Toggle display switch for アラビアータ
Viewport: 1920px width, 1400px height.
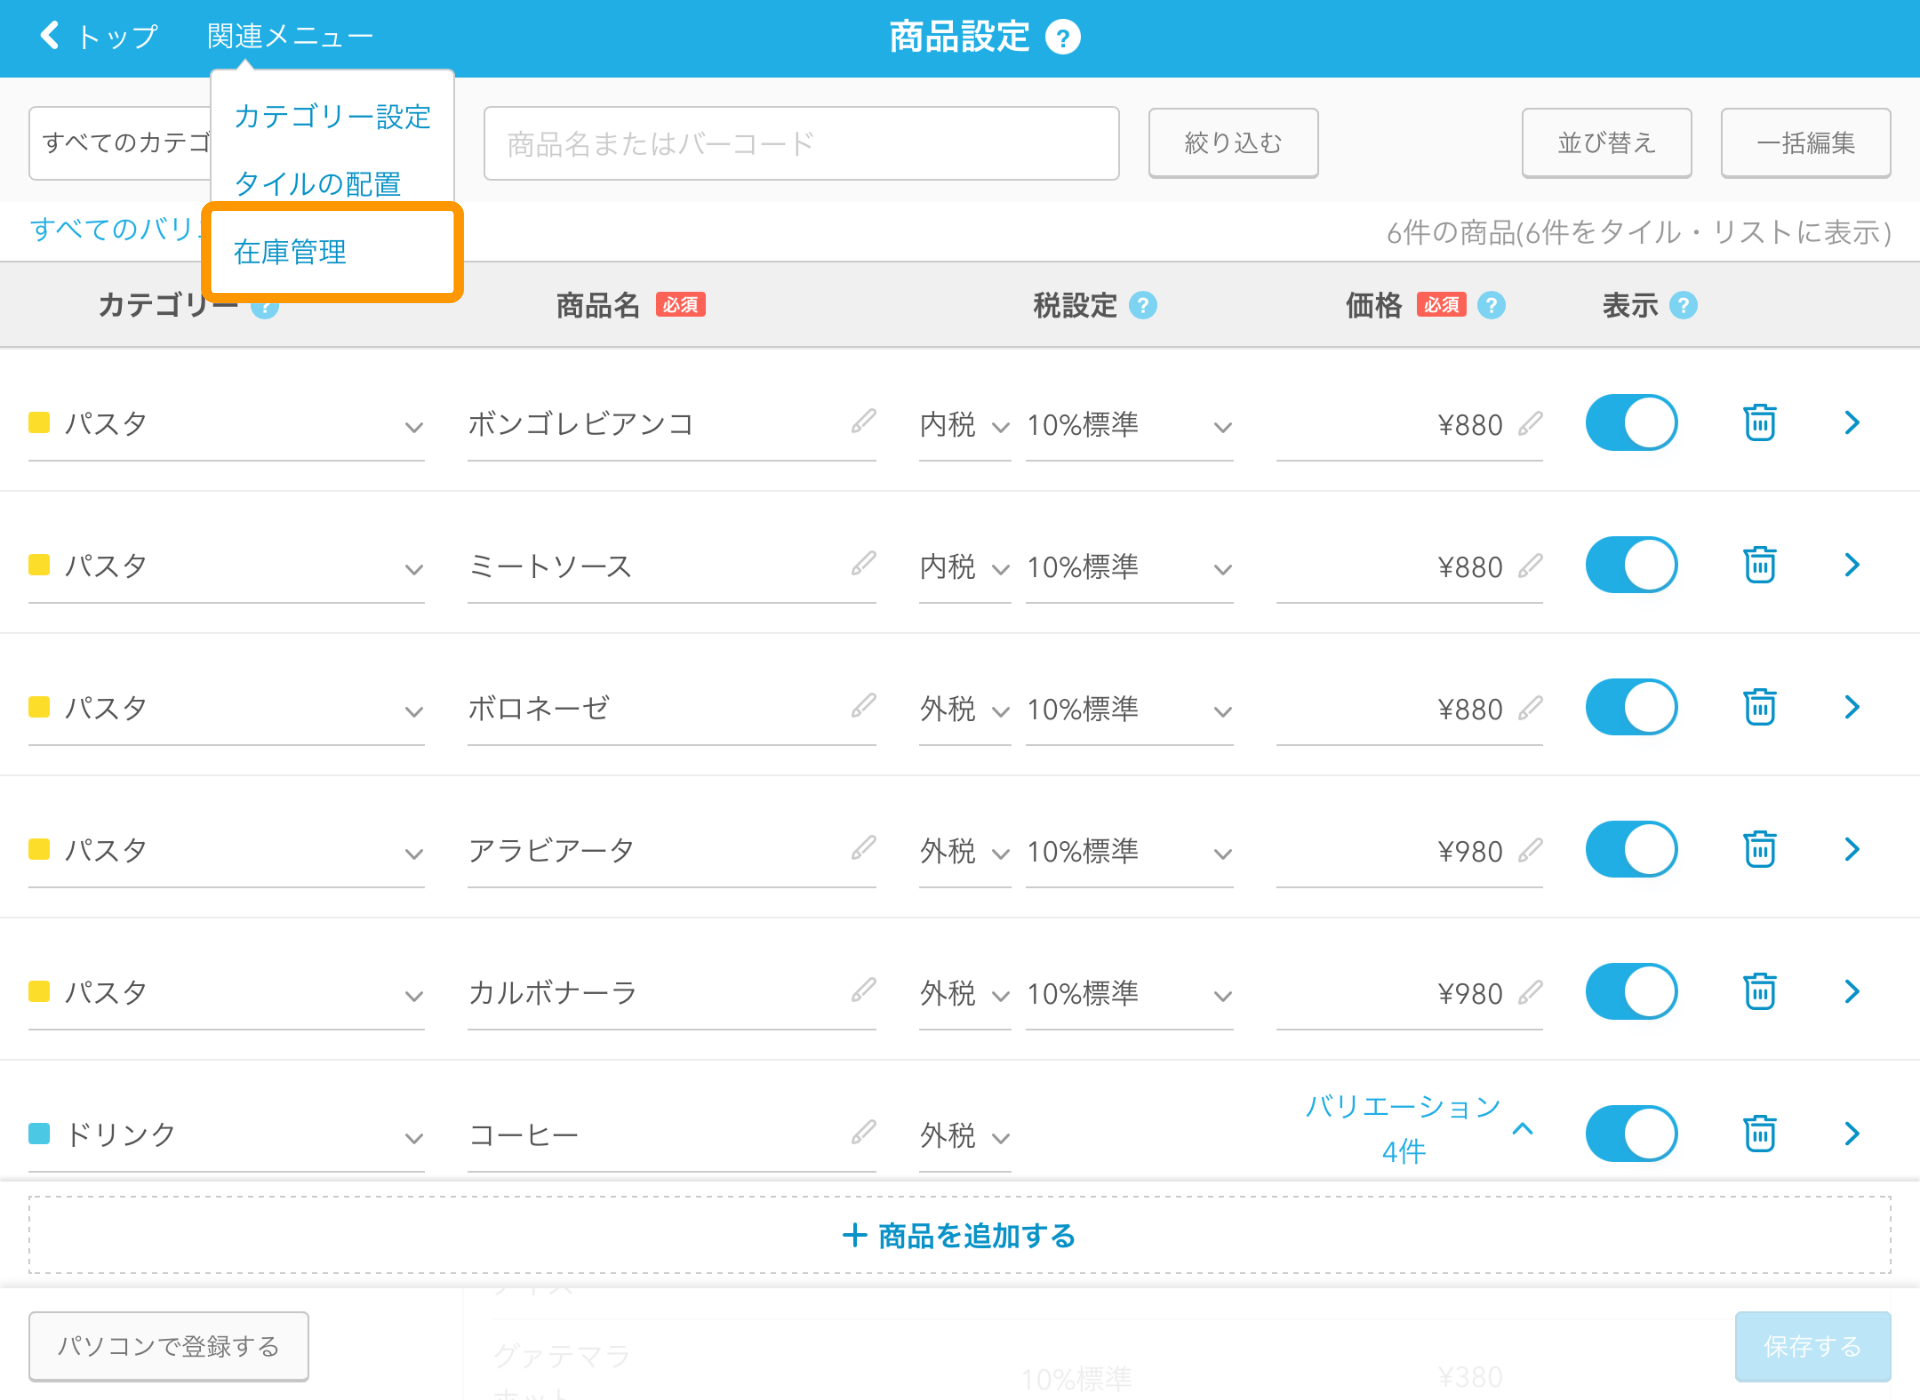(1631, 849)
